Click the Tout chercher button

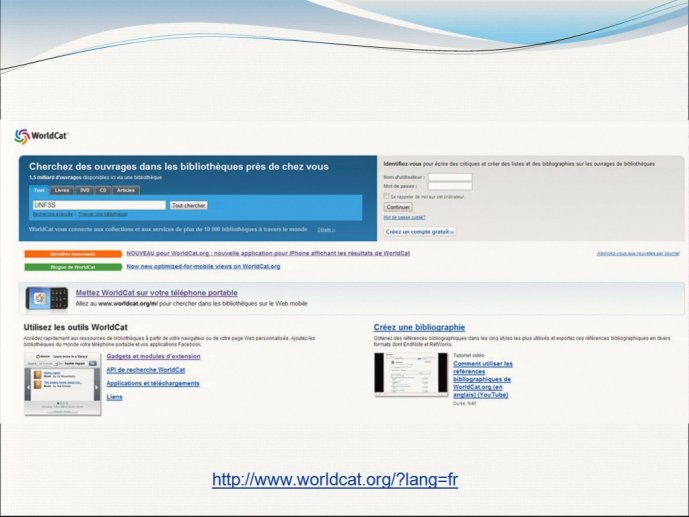coord(189,205)
